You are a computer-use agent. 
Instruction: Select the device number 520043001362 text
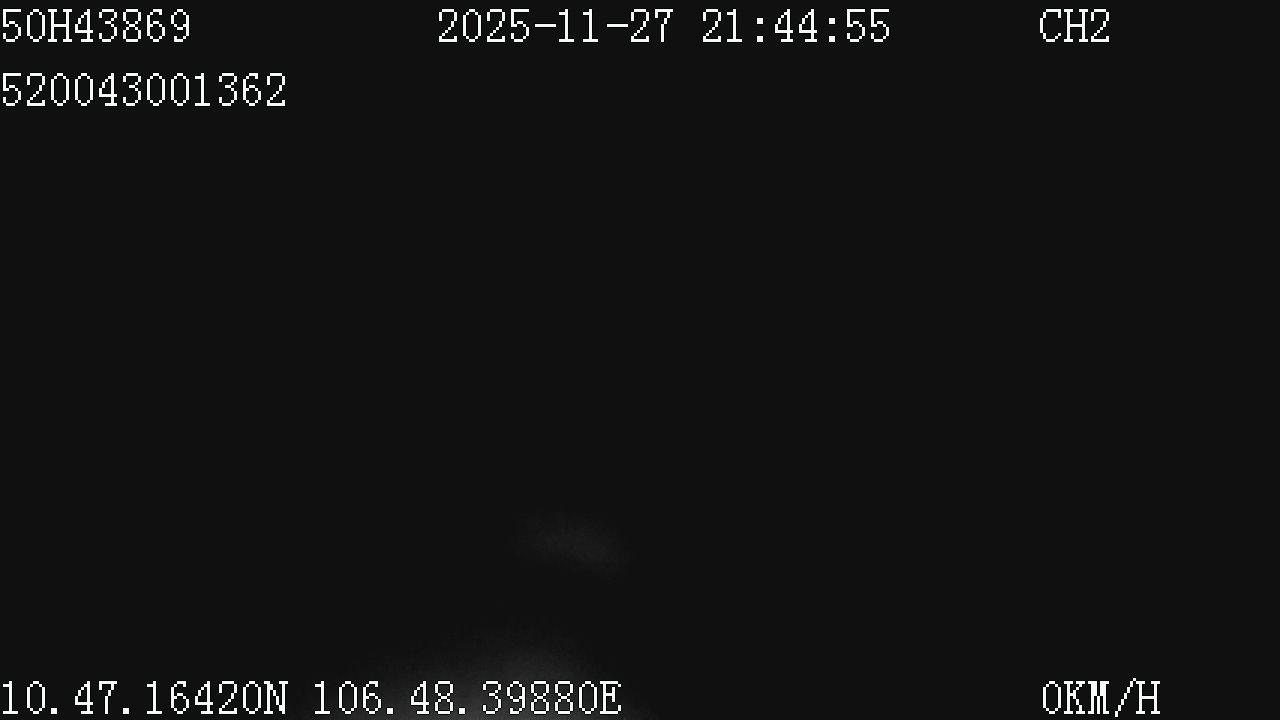tap(144, 91)
